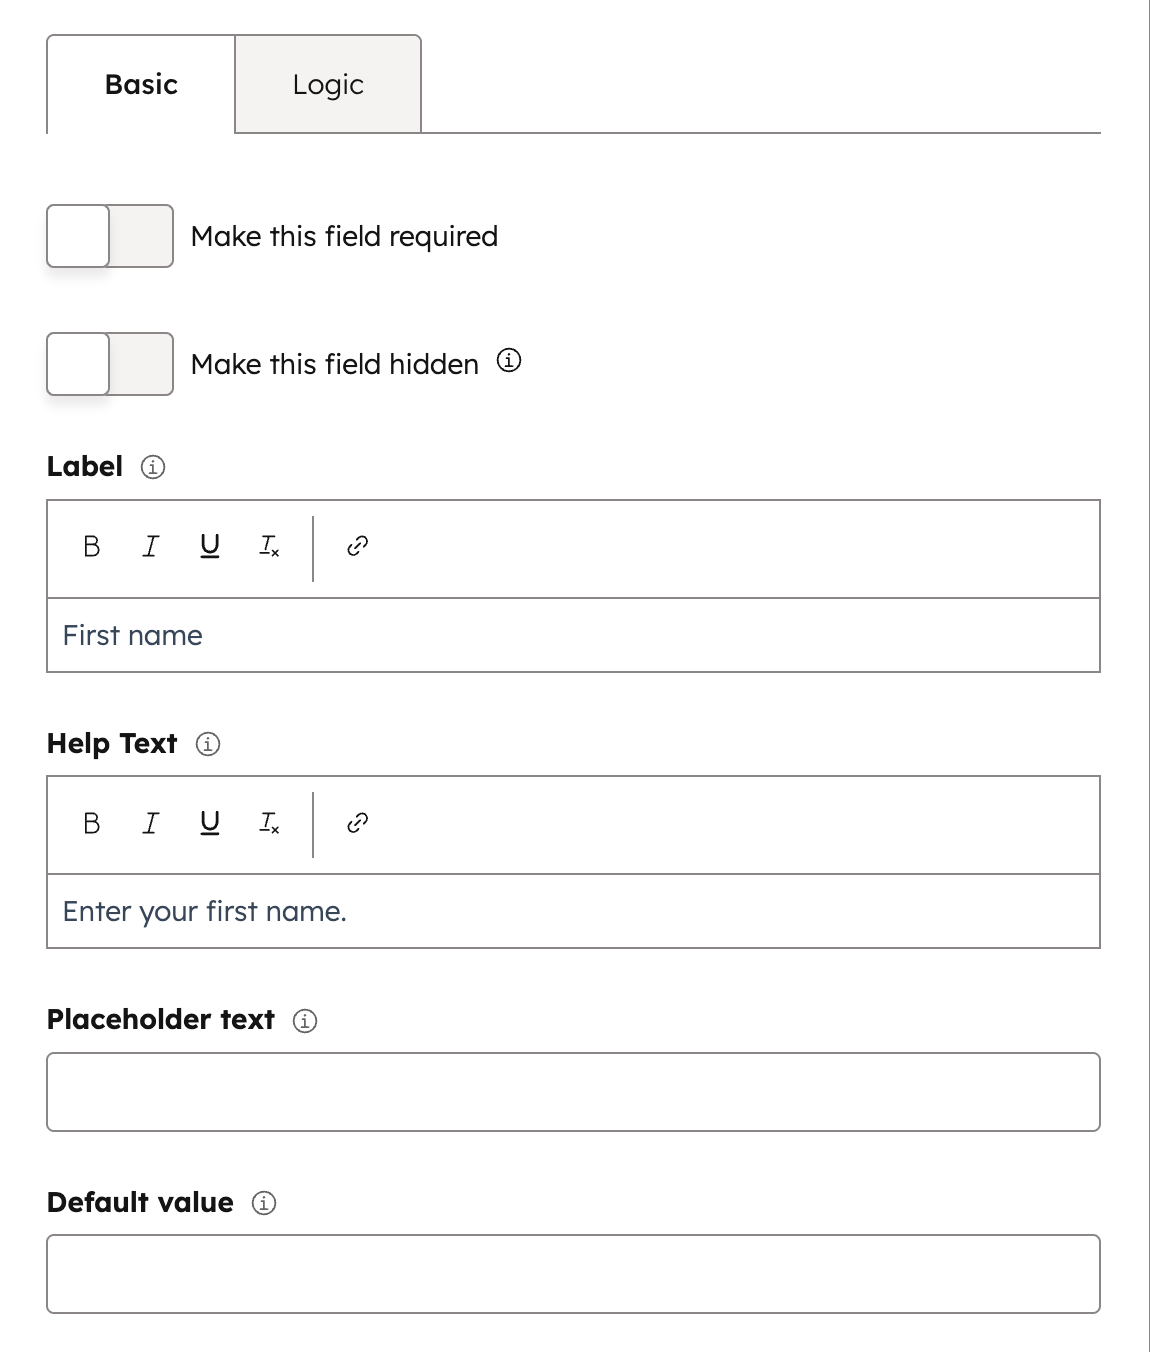Click Underline icon in Label editor
This screenshot has height=1352, width=1150.
pyautogui.click(x=210, y=546)
